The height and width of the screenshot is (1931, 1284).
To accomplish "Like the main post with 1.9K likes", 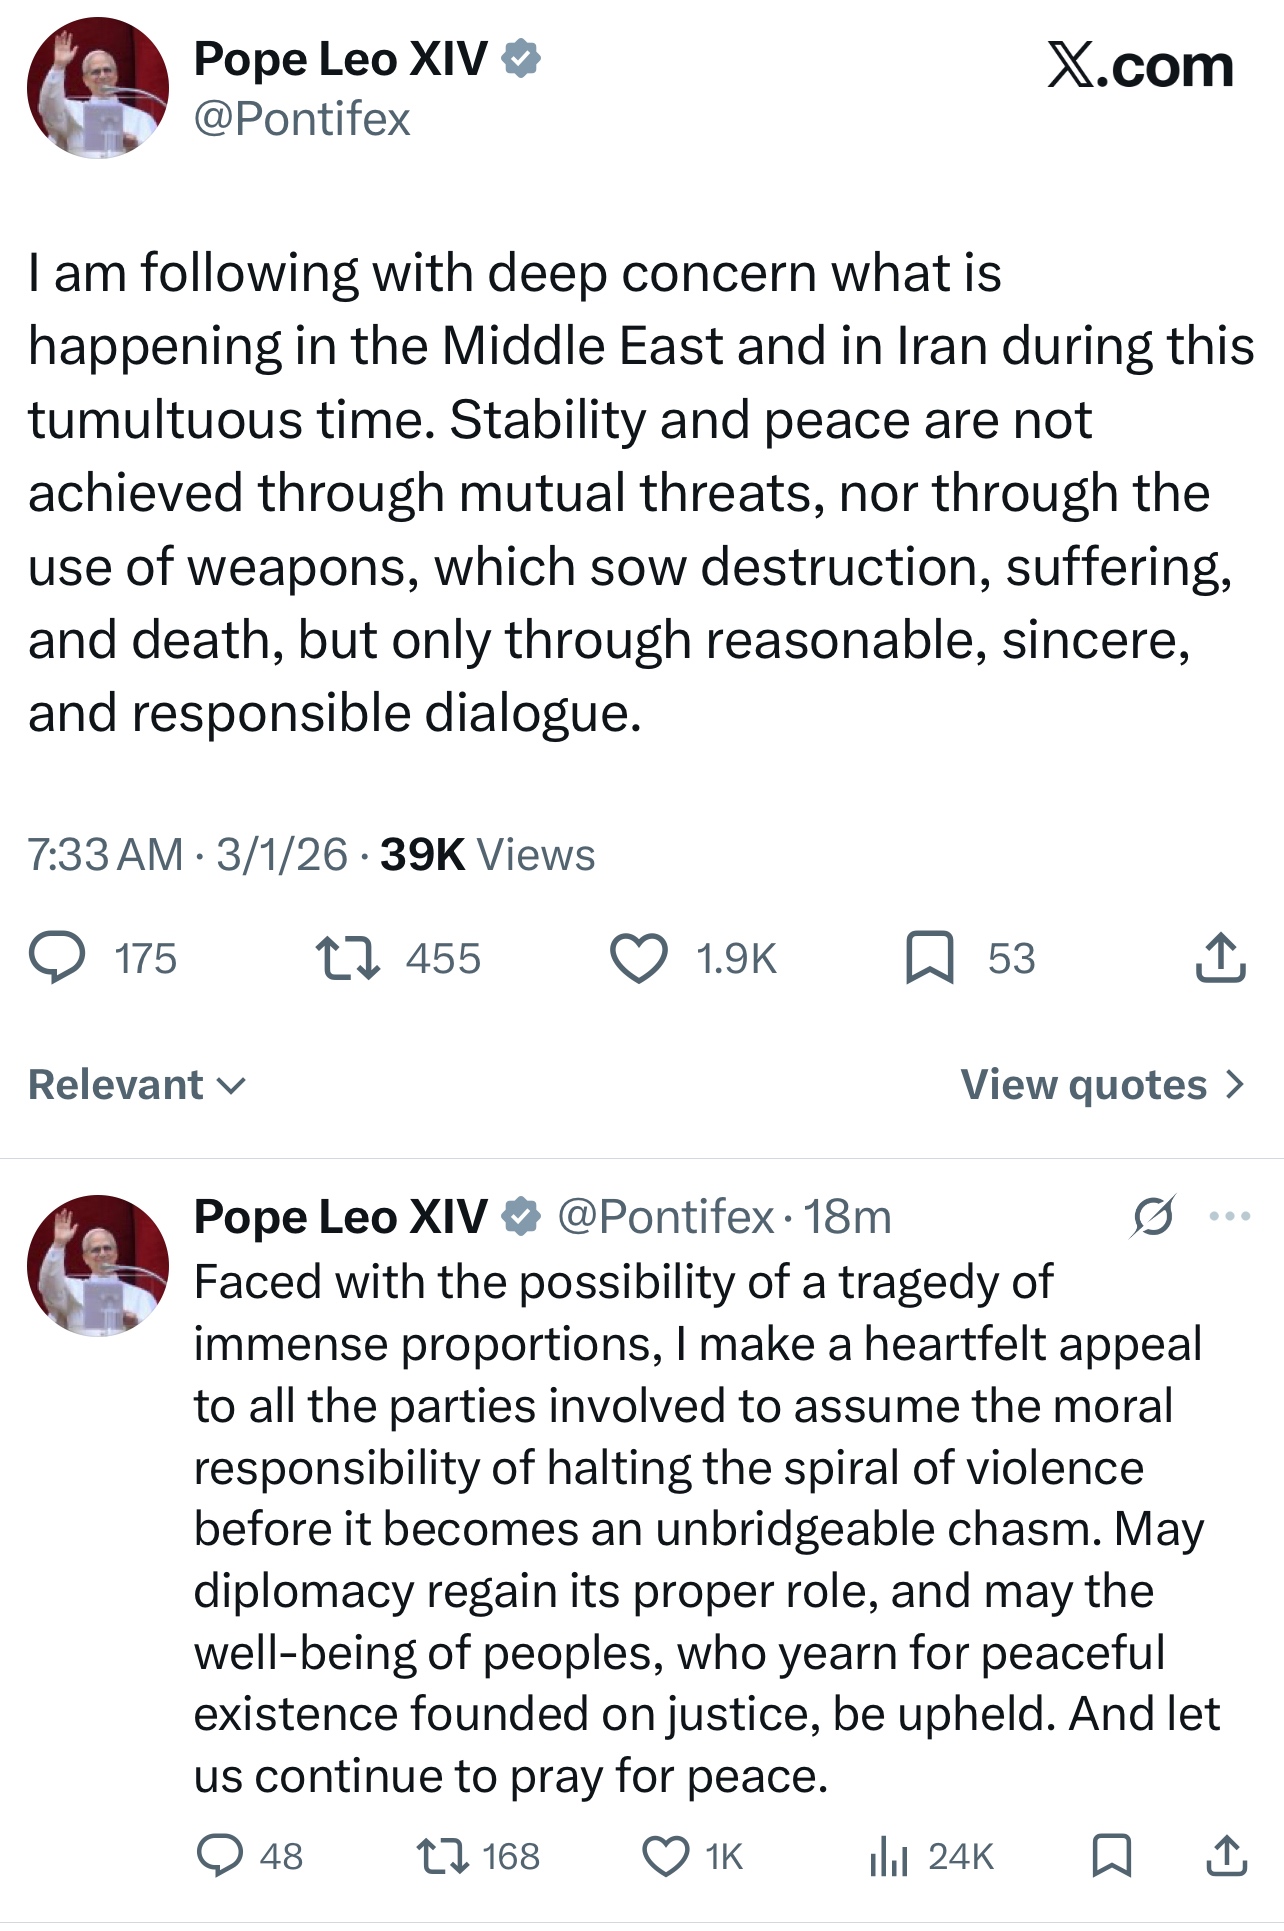I will pos(639,957).
